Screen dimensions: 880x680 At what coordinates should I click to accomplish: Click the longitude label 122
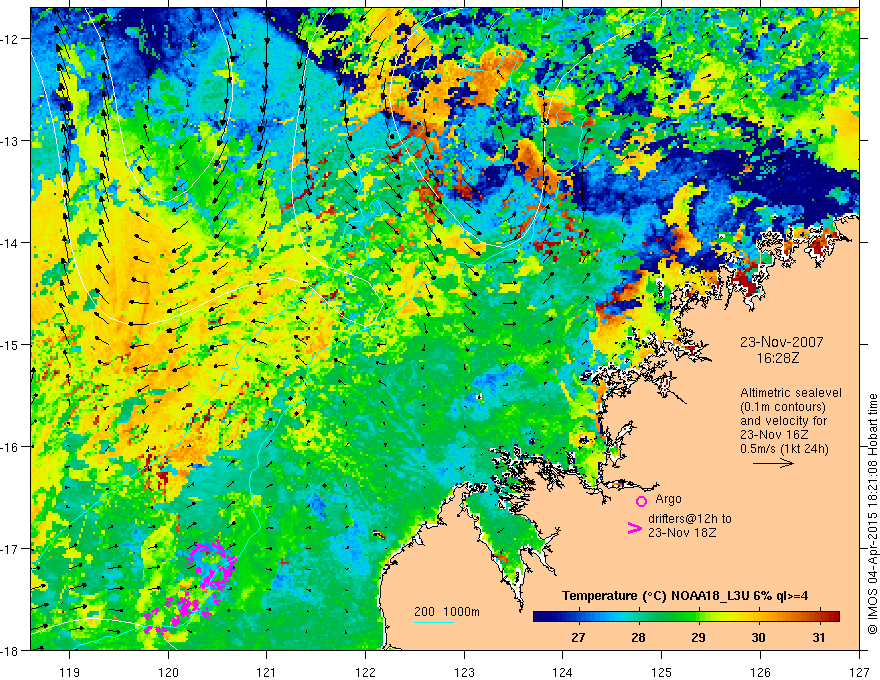[x=365, y=672]
